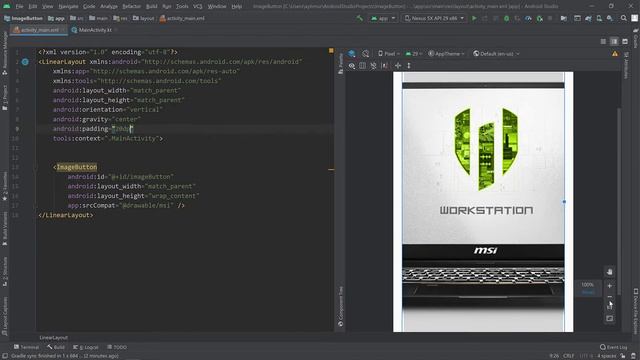Image resolution: width=640 pixels, height=360 pixels.
Task: Open the Build menu
Action: [x=151, y=7]
